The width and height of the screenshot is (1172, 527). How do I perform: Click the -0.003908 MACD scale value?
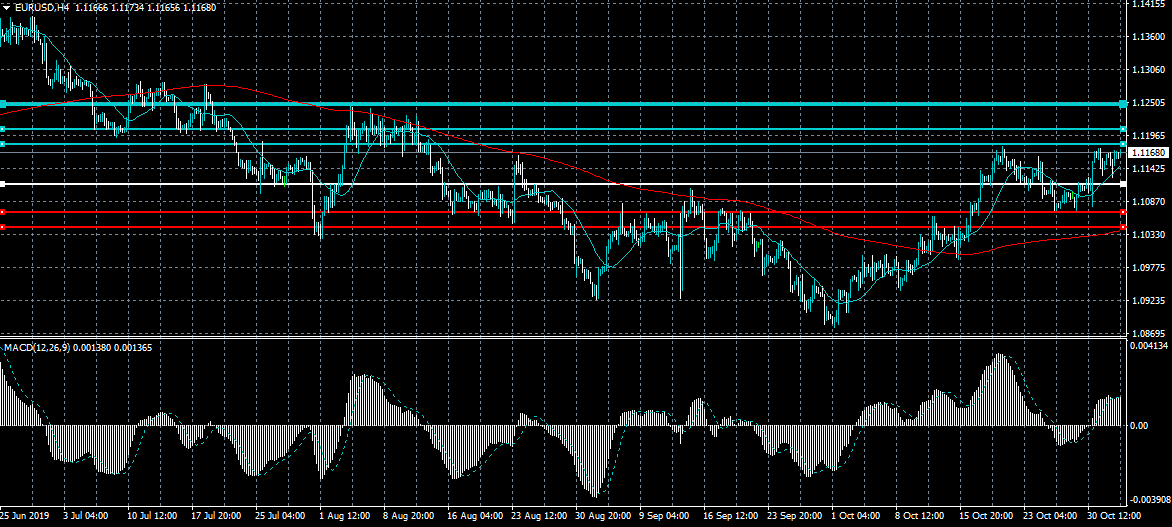click(x=1149, y=499)
